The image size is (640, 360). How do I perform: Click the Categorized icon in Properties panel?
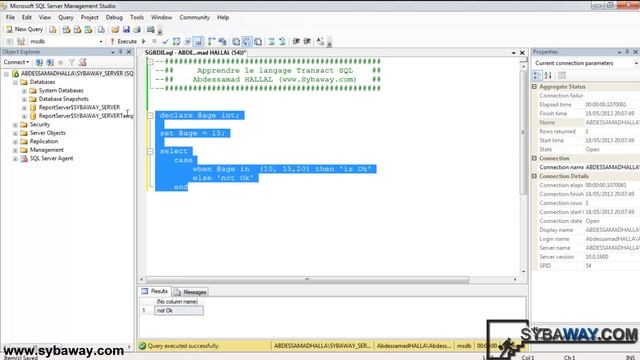(x=537, y=76)
